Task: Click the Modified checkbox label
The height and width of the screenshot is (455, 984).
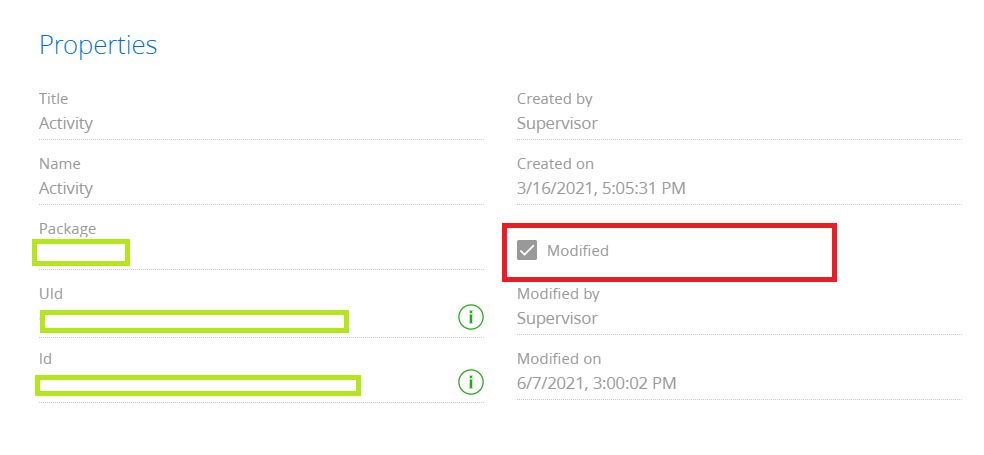Action: point(577,250)
